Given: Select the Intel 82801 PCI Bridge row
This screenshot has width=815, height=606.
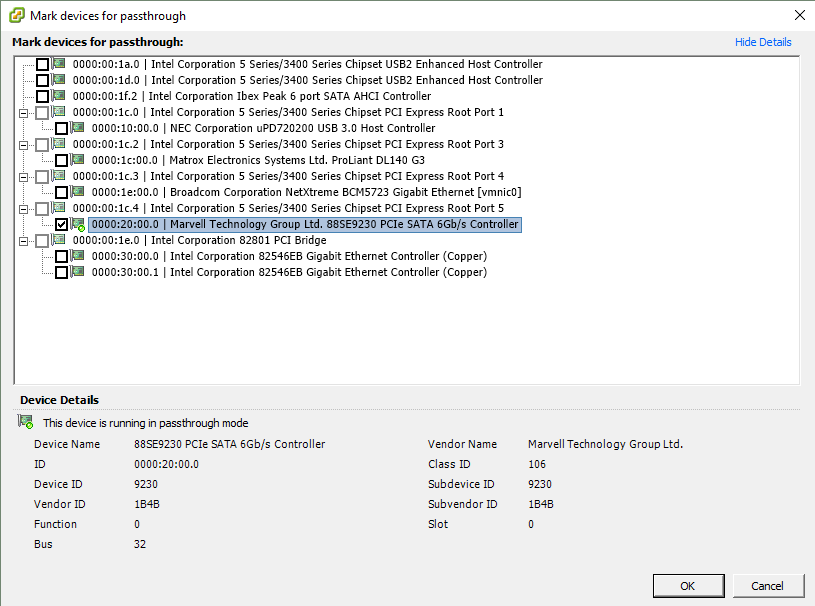Looking at the screenshot, I should [x=200, y=240].
